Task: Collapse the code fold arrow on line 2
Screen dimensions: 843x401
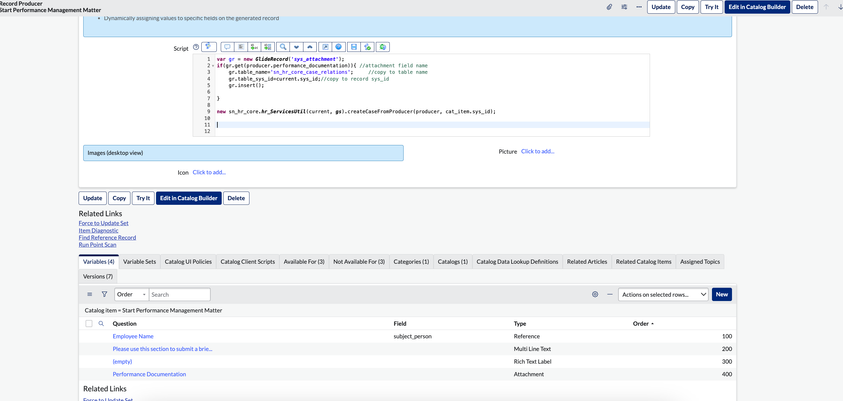Action: [213, 66]
